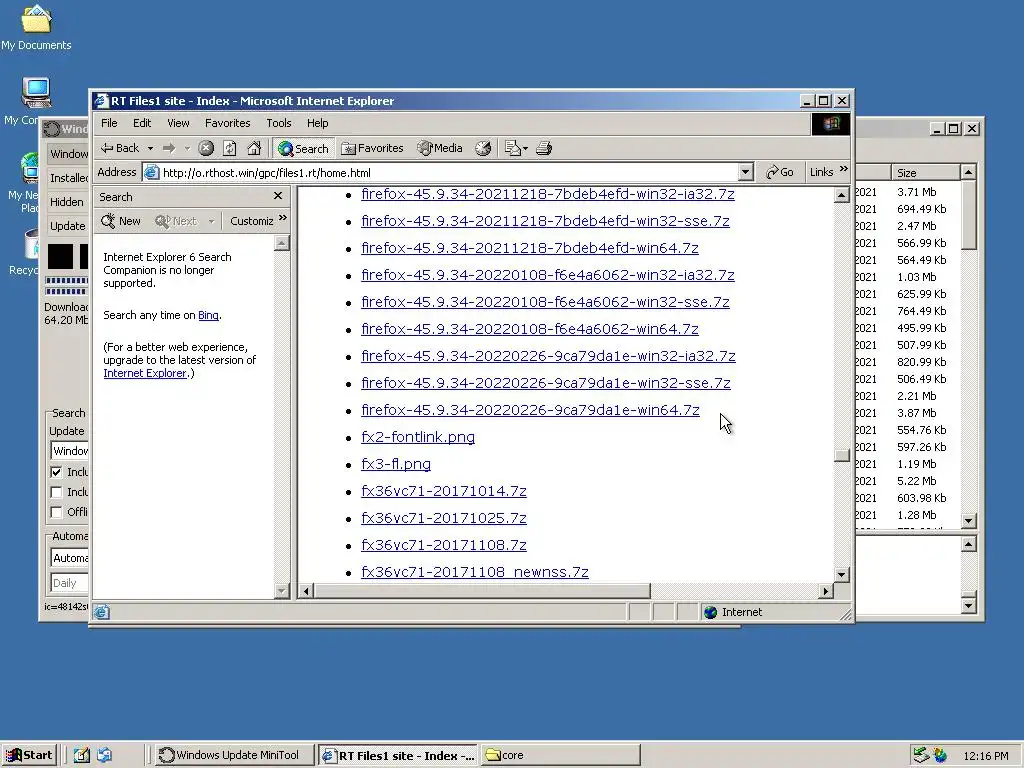Open the Favorites toolbar button
This screenshot has height=768, width=1024.
click(372, 148)
